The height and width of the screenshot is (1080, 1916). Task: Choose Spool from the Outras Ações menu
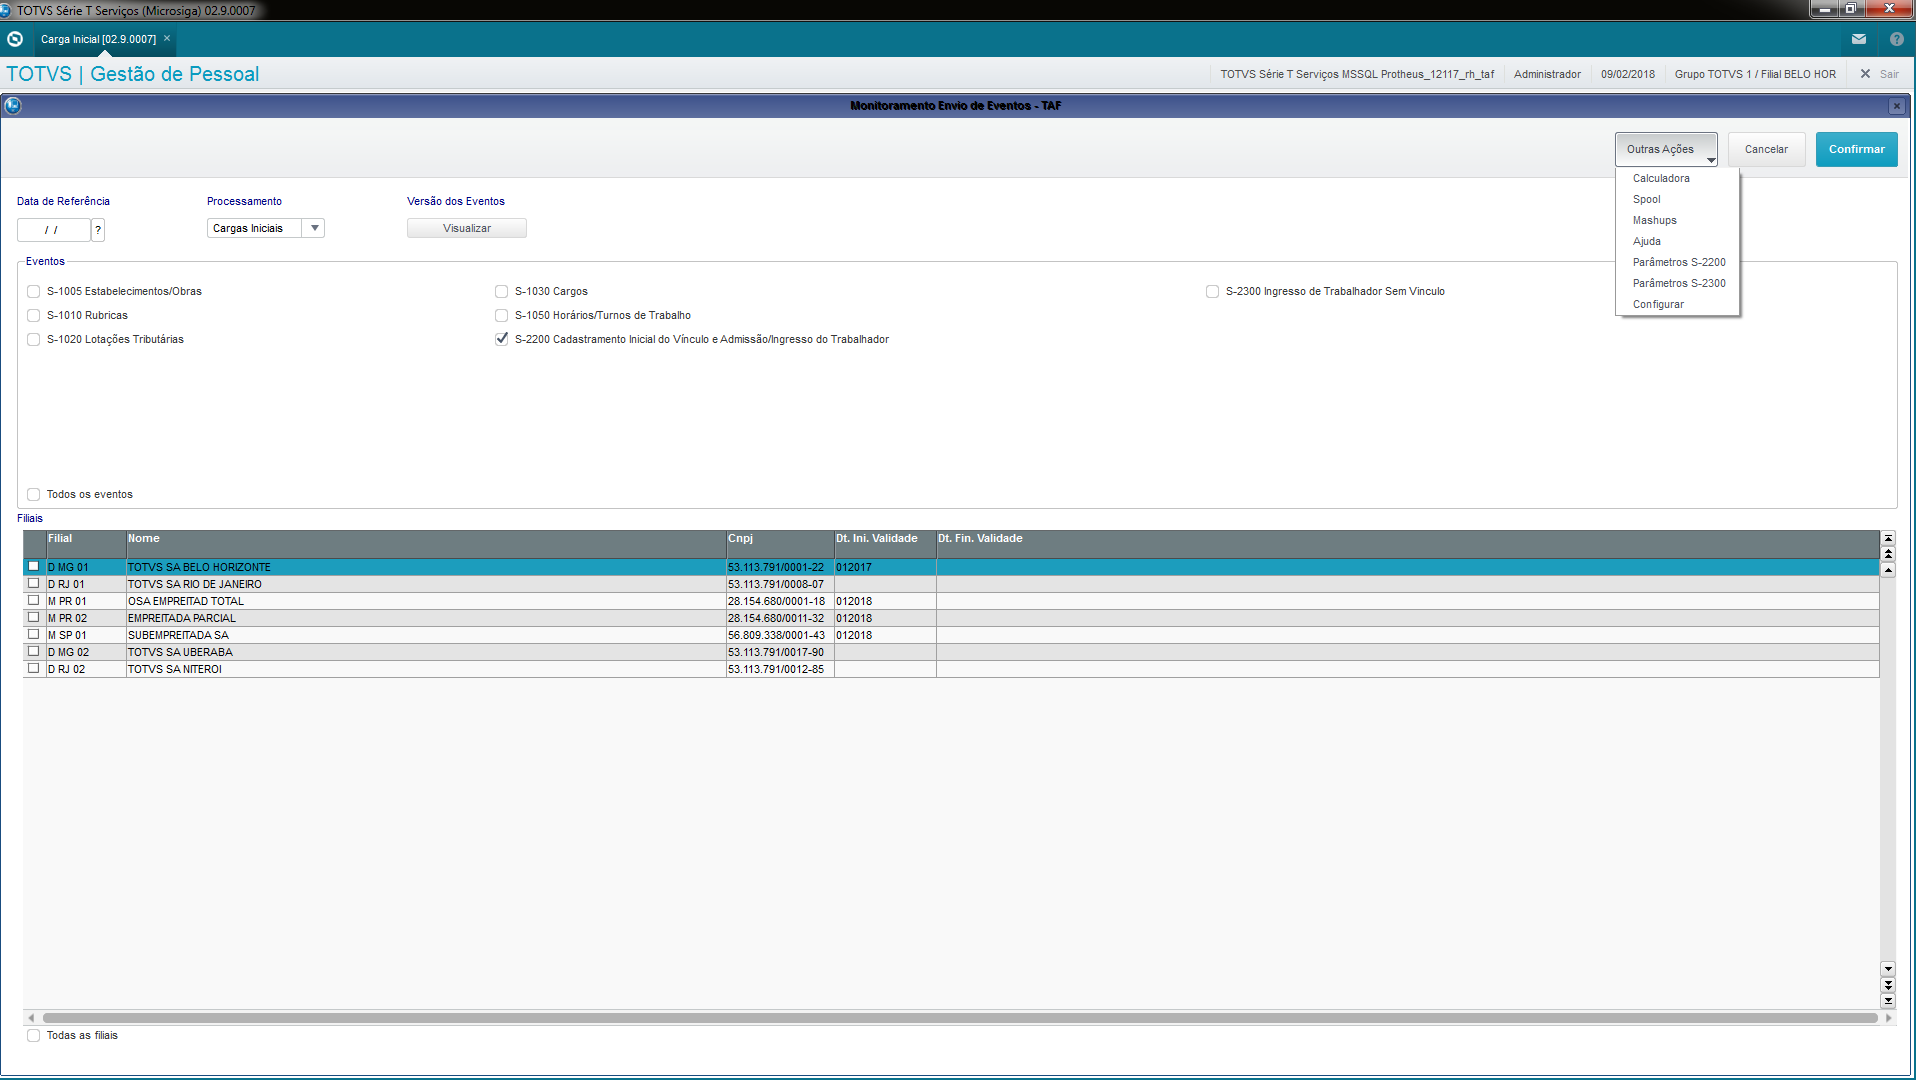click(1646, 199)
